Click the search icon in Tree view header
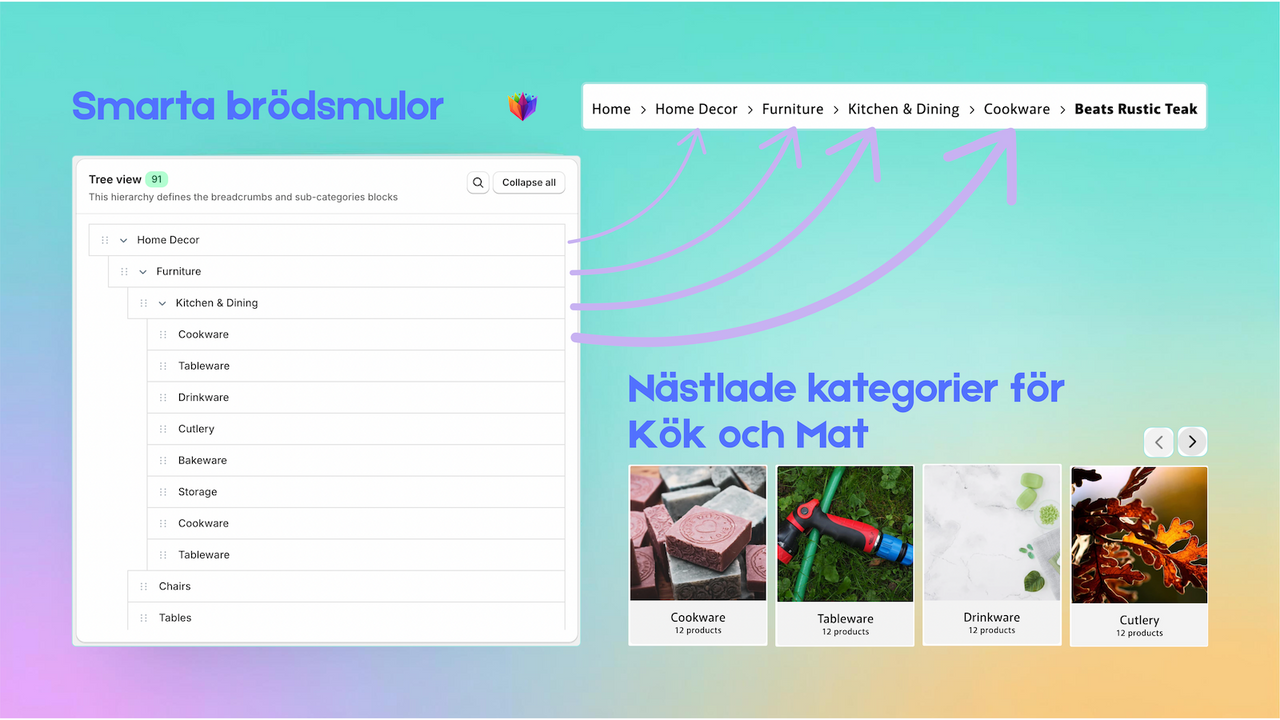The width and height of the screenshot is (1280, 720). (x=478, y=182)
